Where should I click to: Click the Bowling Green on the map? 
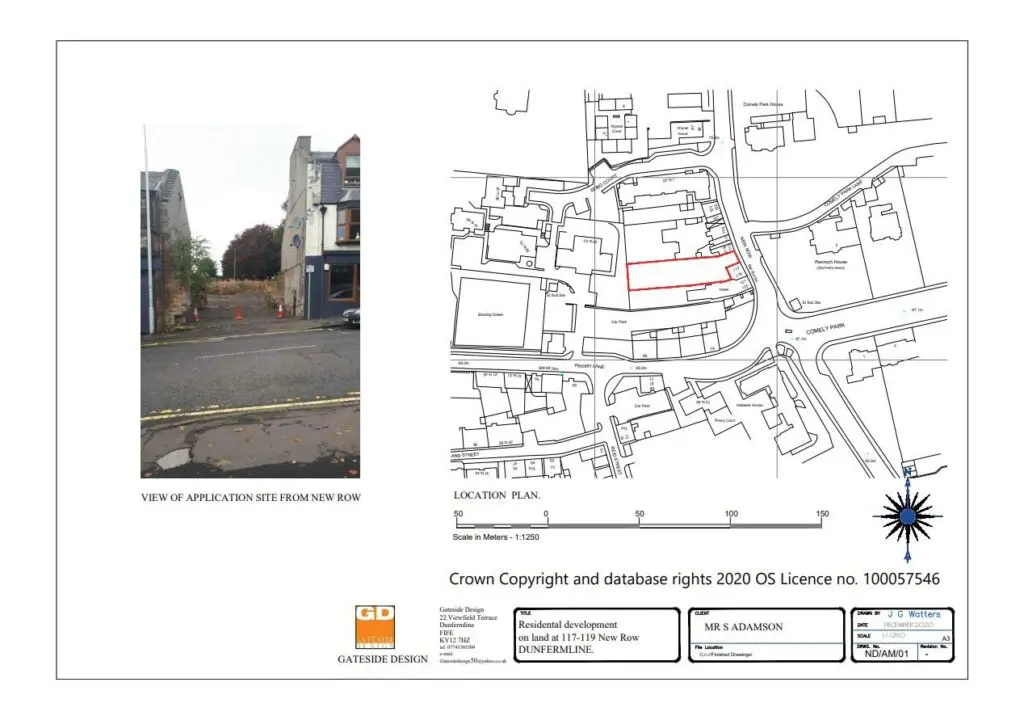tap(493, 313)
